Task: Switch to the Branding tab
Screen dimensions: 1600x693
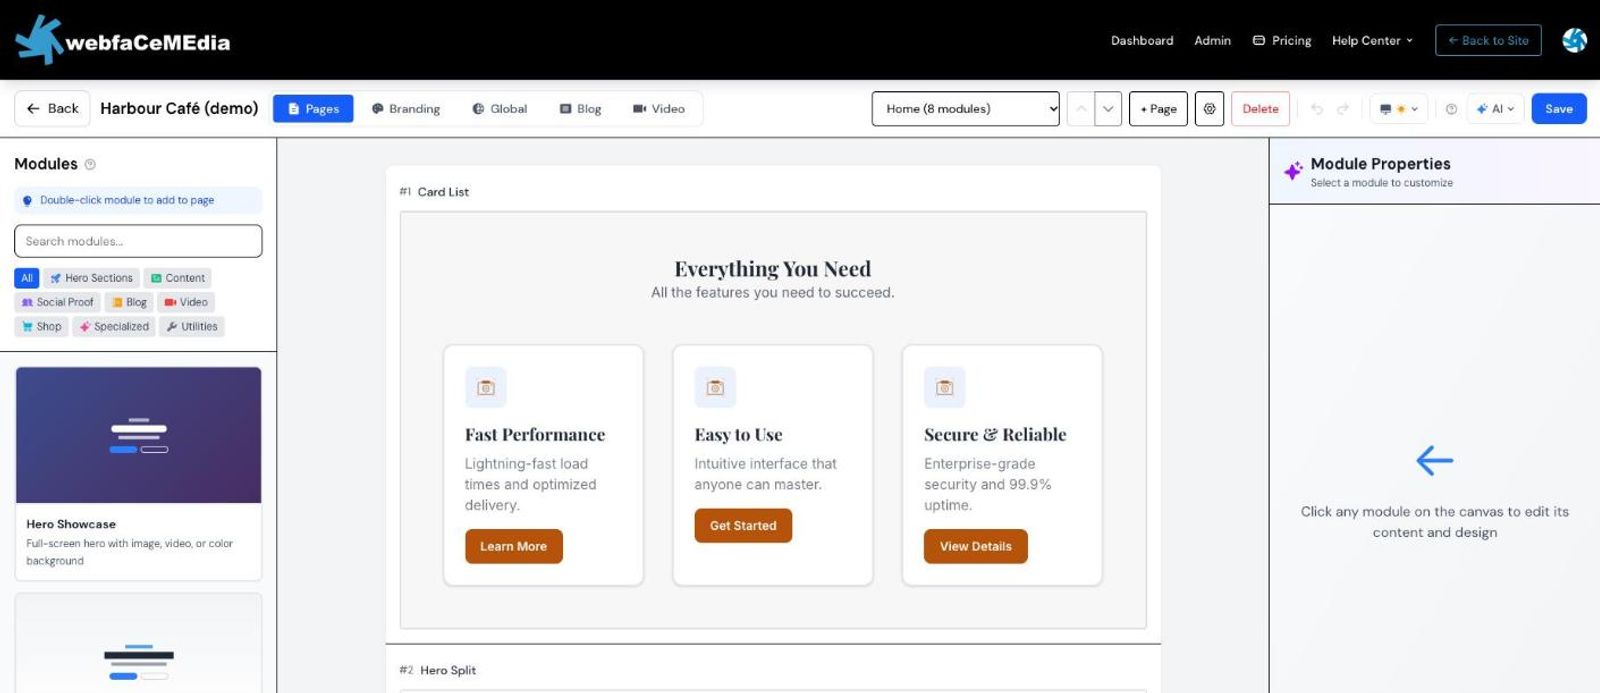Action: [406, 108]
